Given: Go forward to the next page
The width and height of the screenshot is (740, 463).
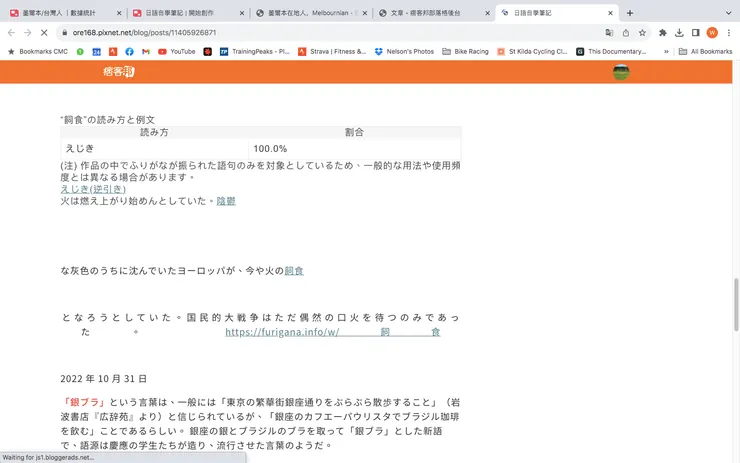Looking at the screenshot, I should (27, 33).
